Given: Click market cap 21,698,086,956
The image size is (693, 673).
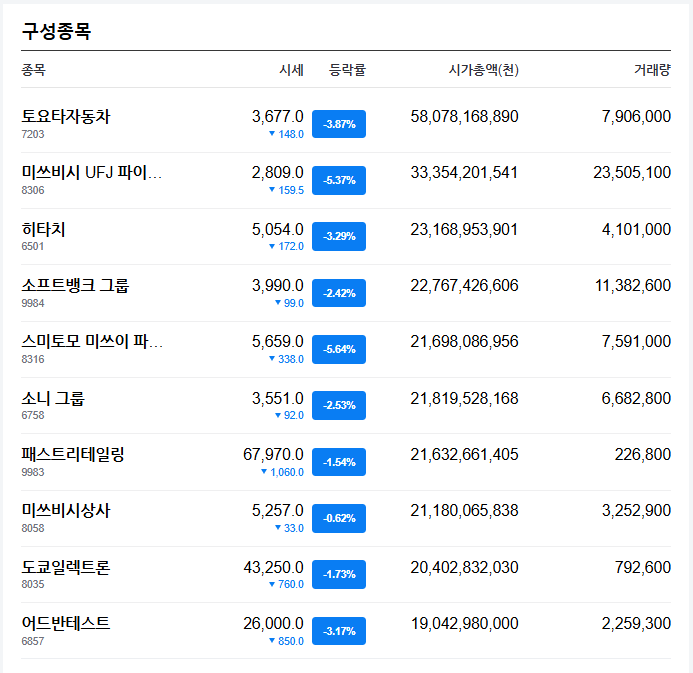Looking at the screenshot, I should pyautogui.click(x=464, y=342).
